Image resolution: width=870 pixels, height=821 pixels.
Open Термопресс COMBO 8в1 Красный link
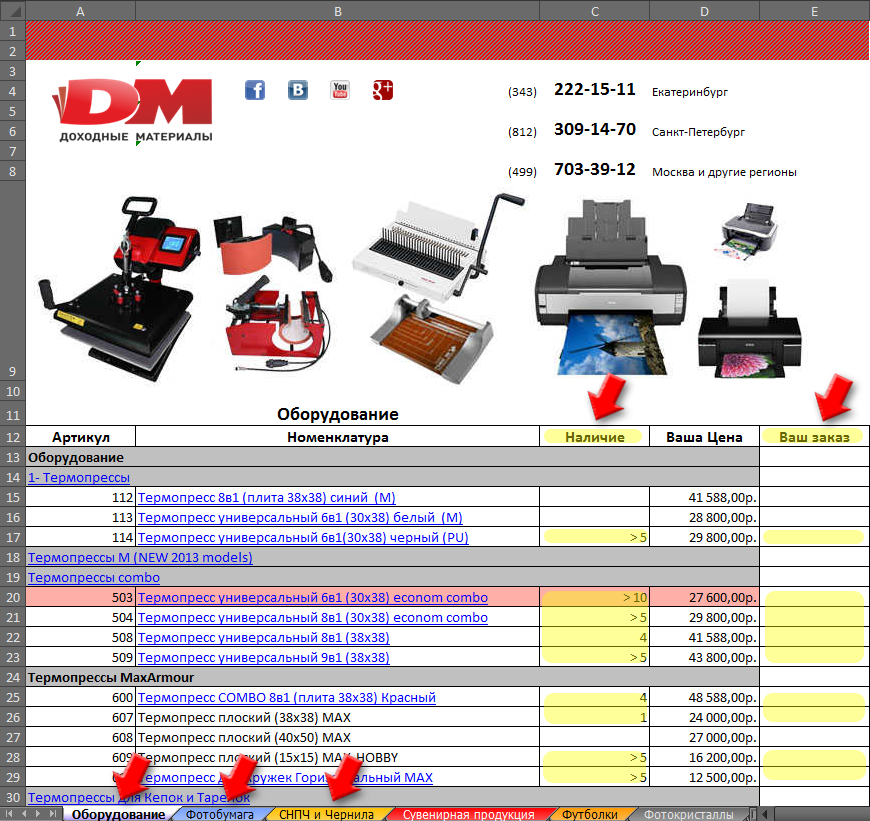pos(286,697)
